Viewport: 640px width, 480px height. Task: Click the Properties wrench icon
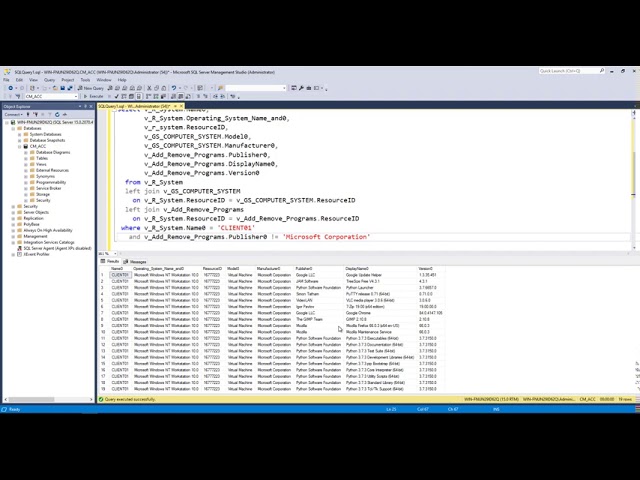pyautogui.click(x=301, y=88)
